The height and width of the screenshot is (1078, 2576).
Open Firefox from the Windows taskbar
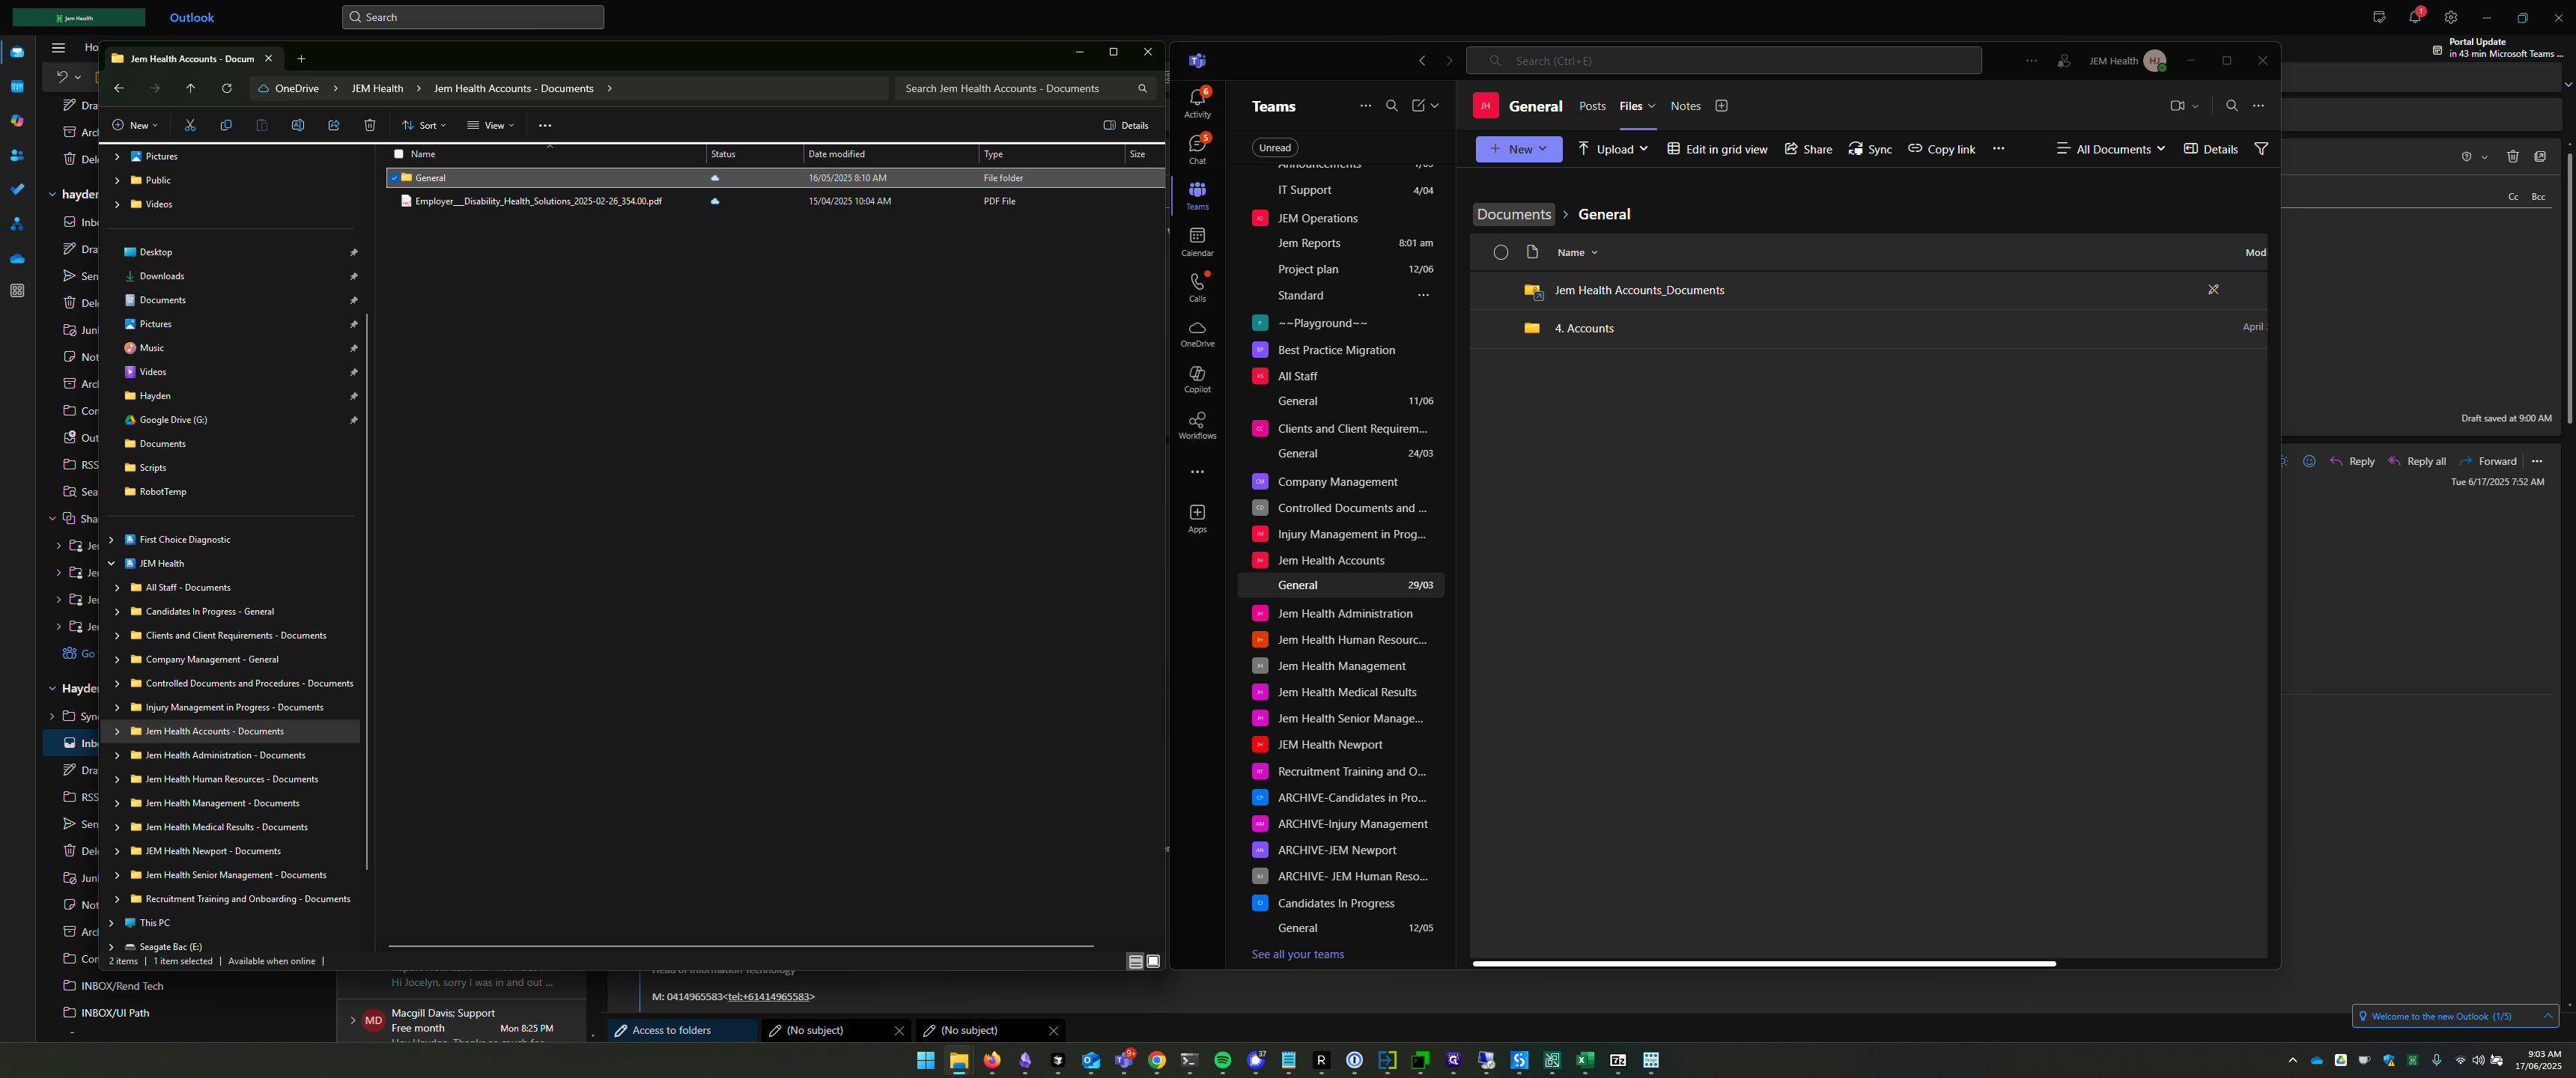992,1060
